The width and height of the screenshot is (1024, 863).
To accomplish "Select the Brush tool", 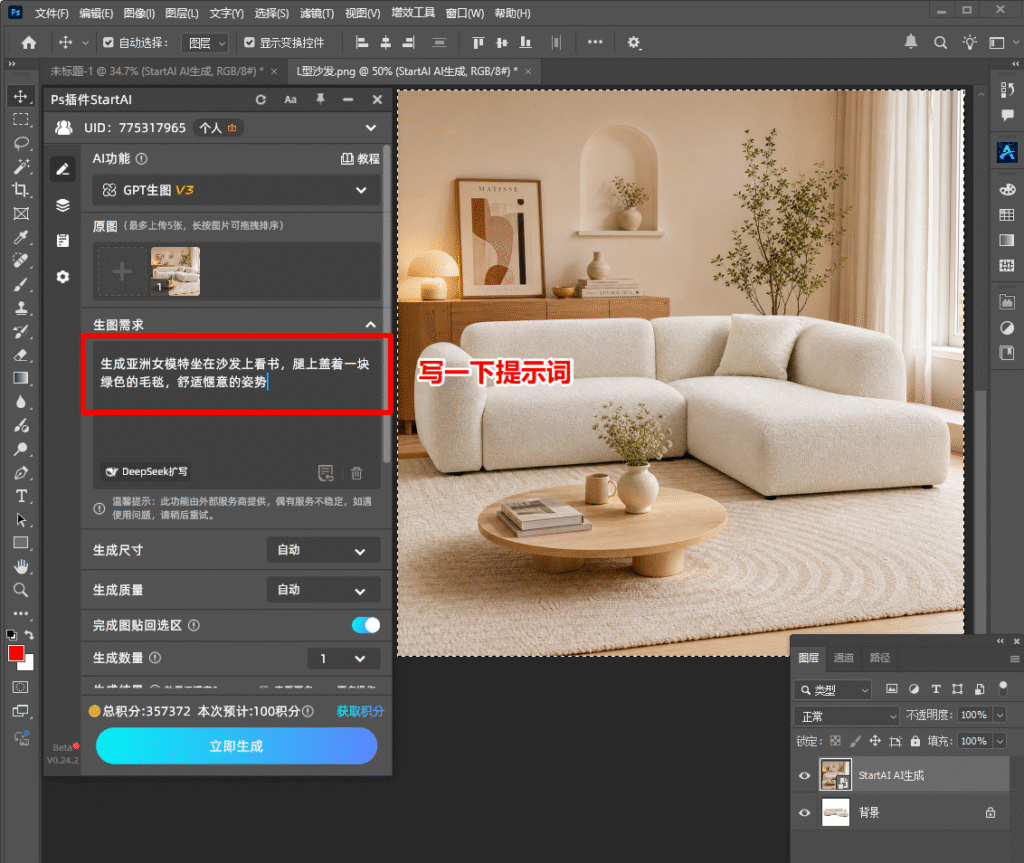I will click(21, 284).
